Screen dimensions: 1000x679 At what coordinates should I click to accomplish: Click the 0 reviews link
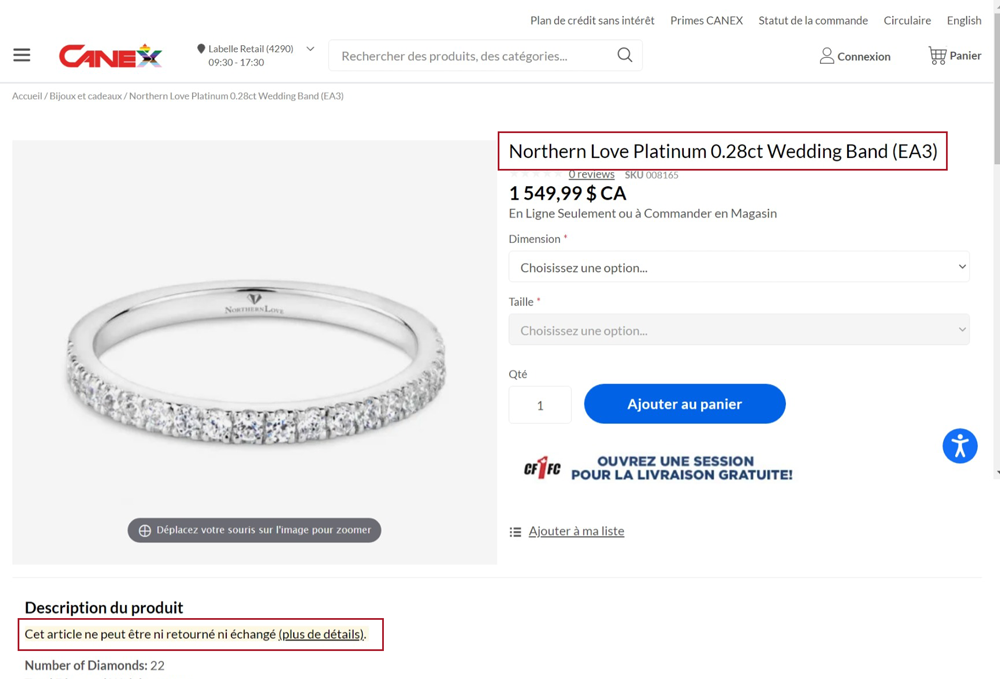tap(591, 174)
